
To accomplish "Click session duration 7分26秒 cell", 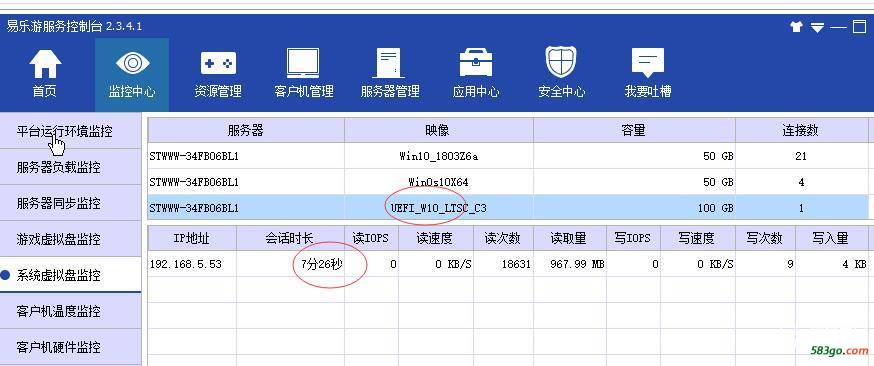I will (290, 264).
